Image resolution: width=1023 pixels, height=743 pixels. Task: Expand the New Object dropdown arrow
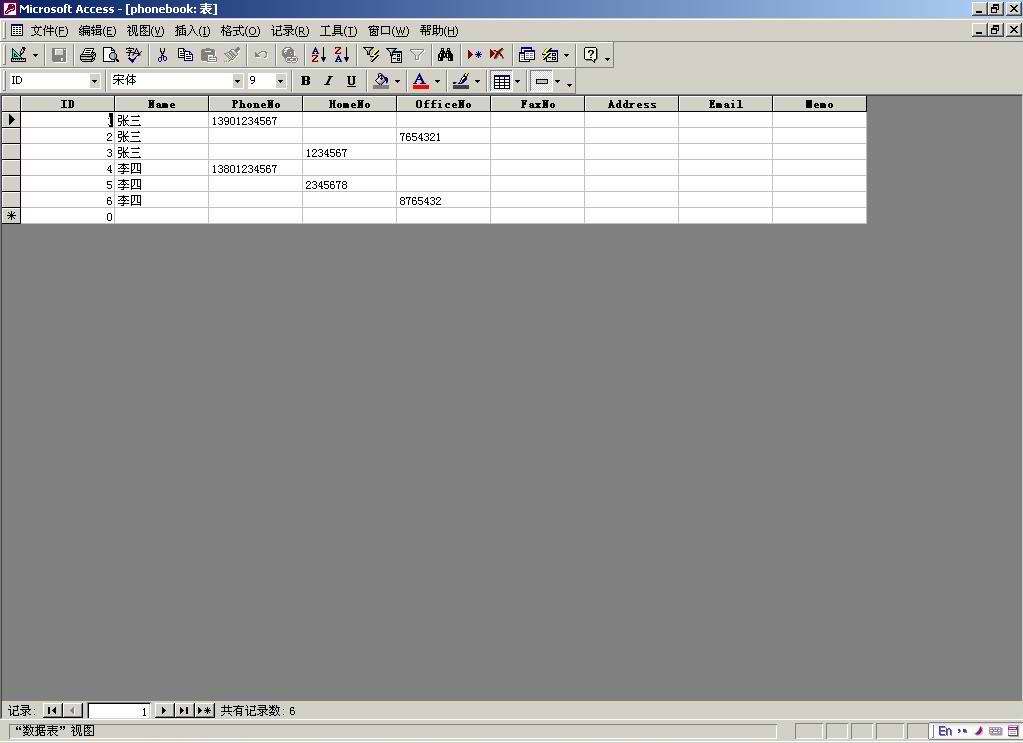[x=566, y=55]
